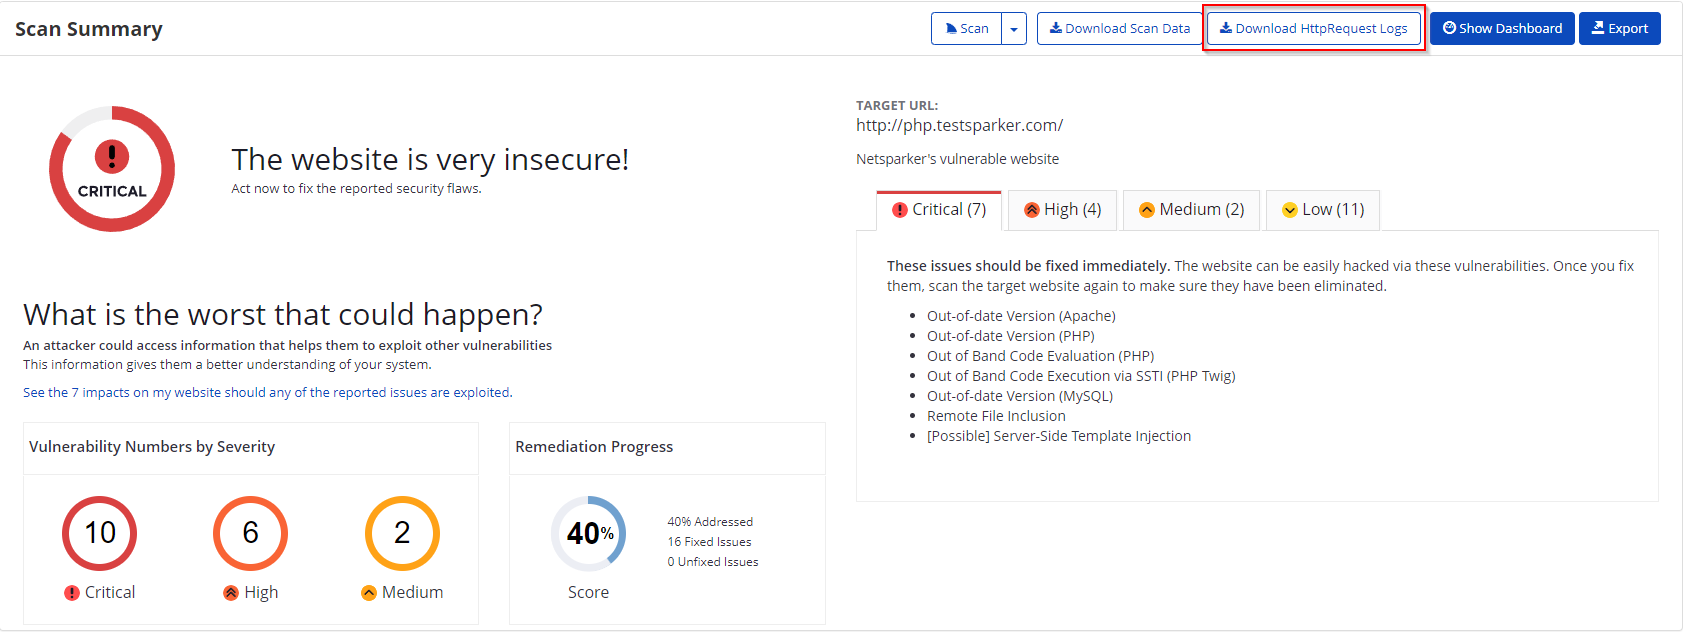Follow the 'See the 7 impacts' link
Screen dimensions: 1683x632
pos(268,393)
